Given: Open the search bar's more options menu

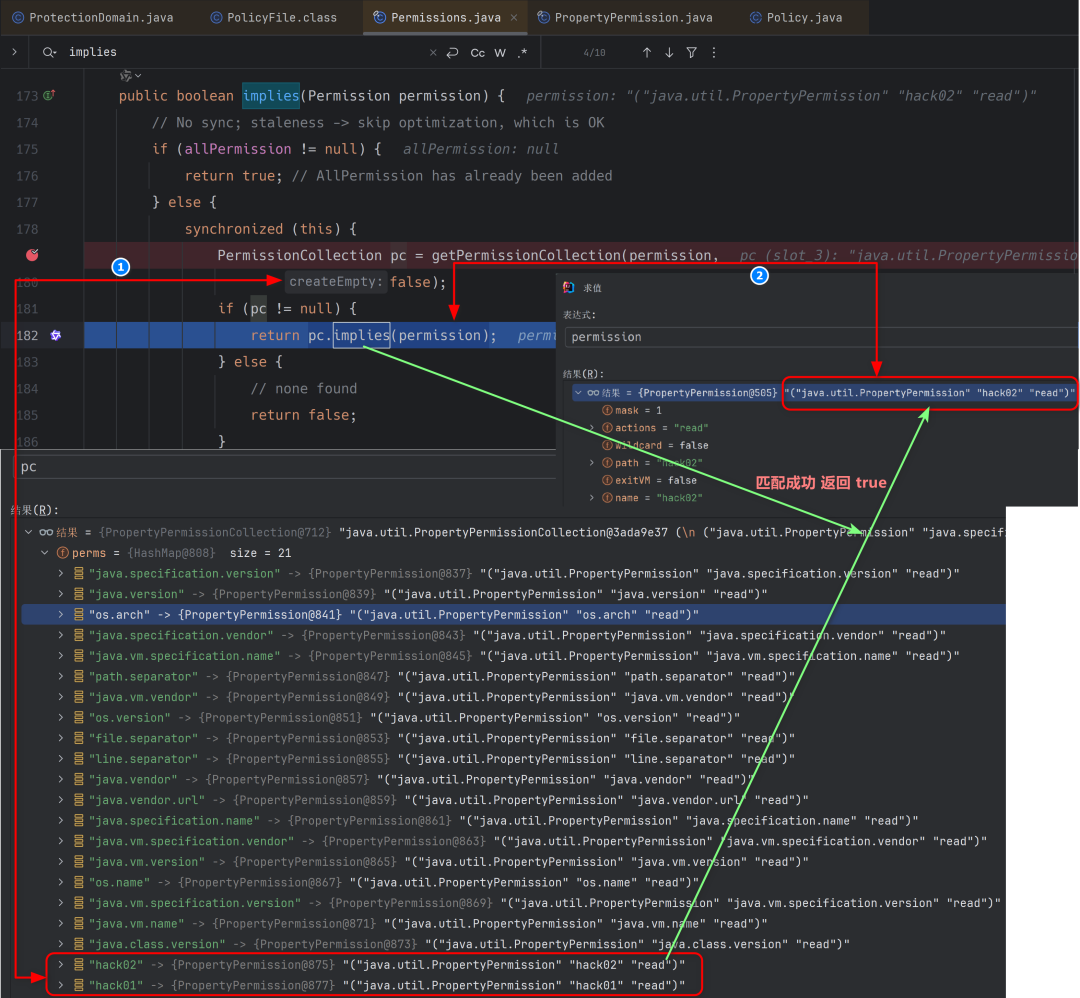Looking at the screenshot, I should tap(714, 52).
